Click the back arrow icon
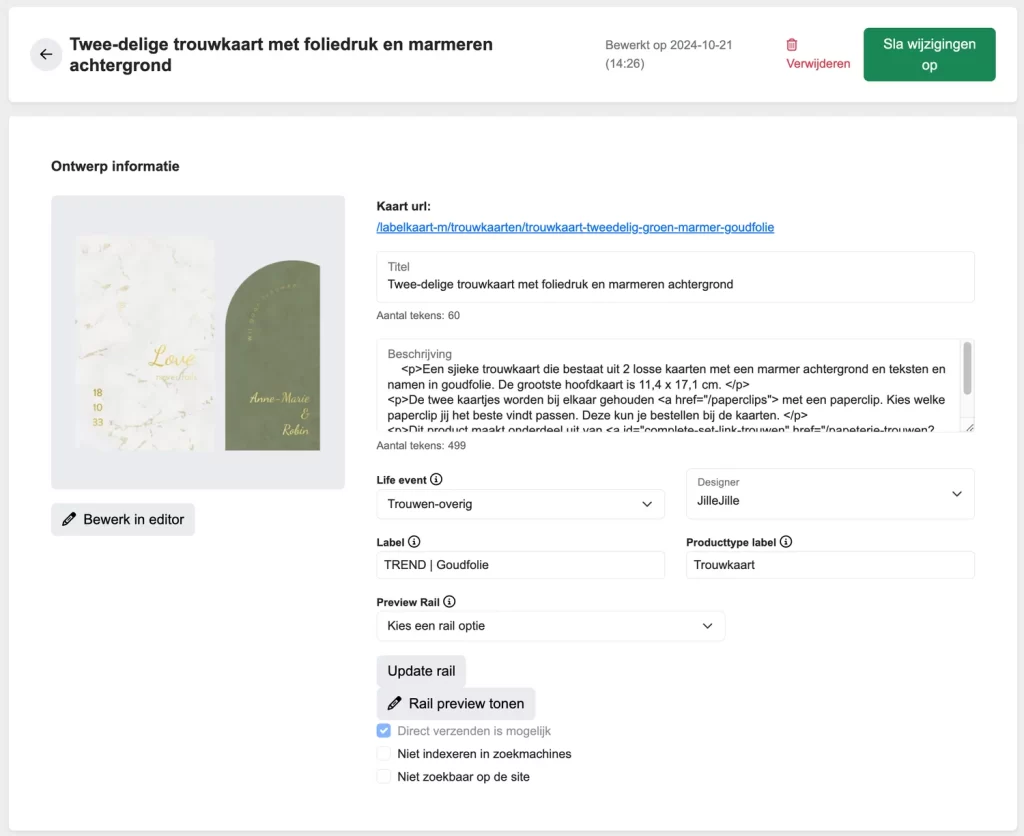Image resolution: width=1024 pixels, height=836 pixels. 46,54
